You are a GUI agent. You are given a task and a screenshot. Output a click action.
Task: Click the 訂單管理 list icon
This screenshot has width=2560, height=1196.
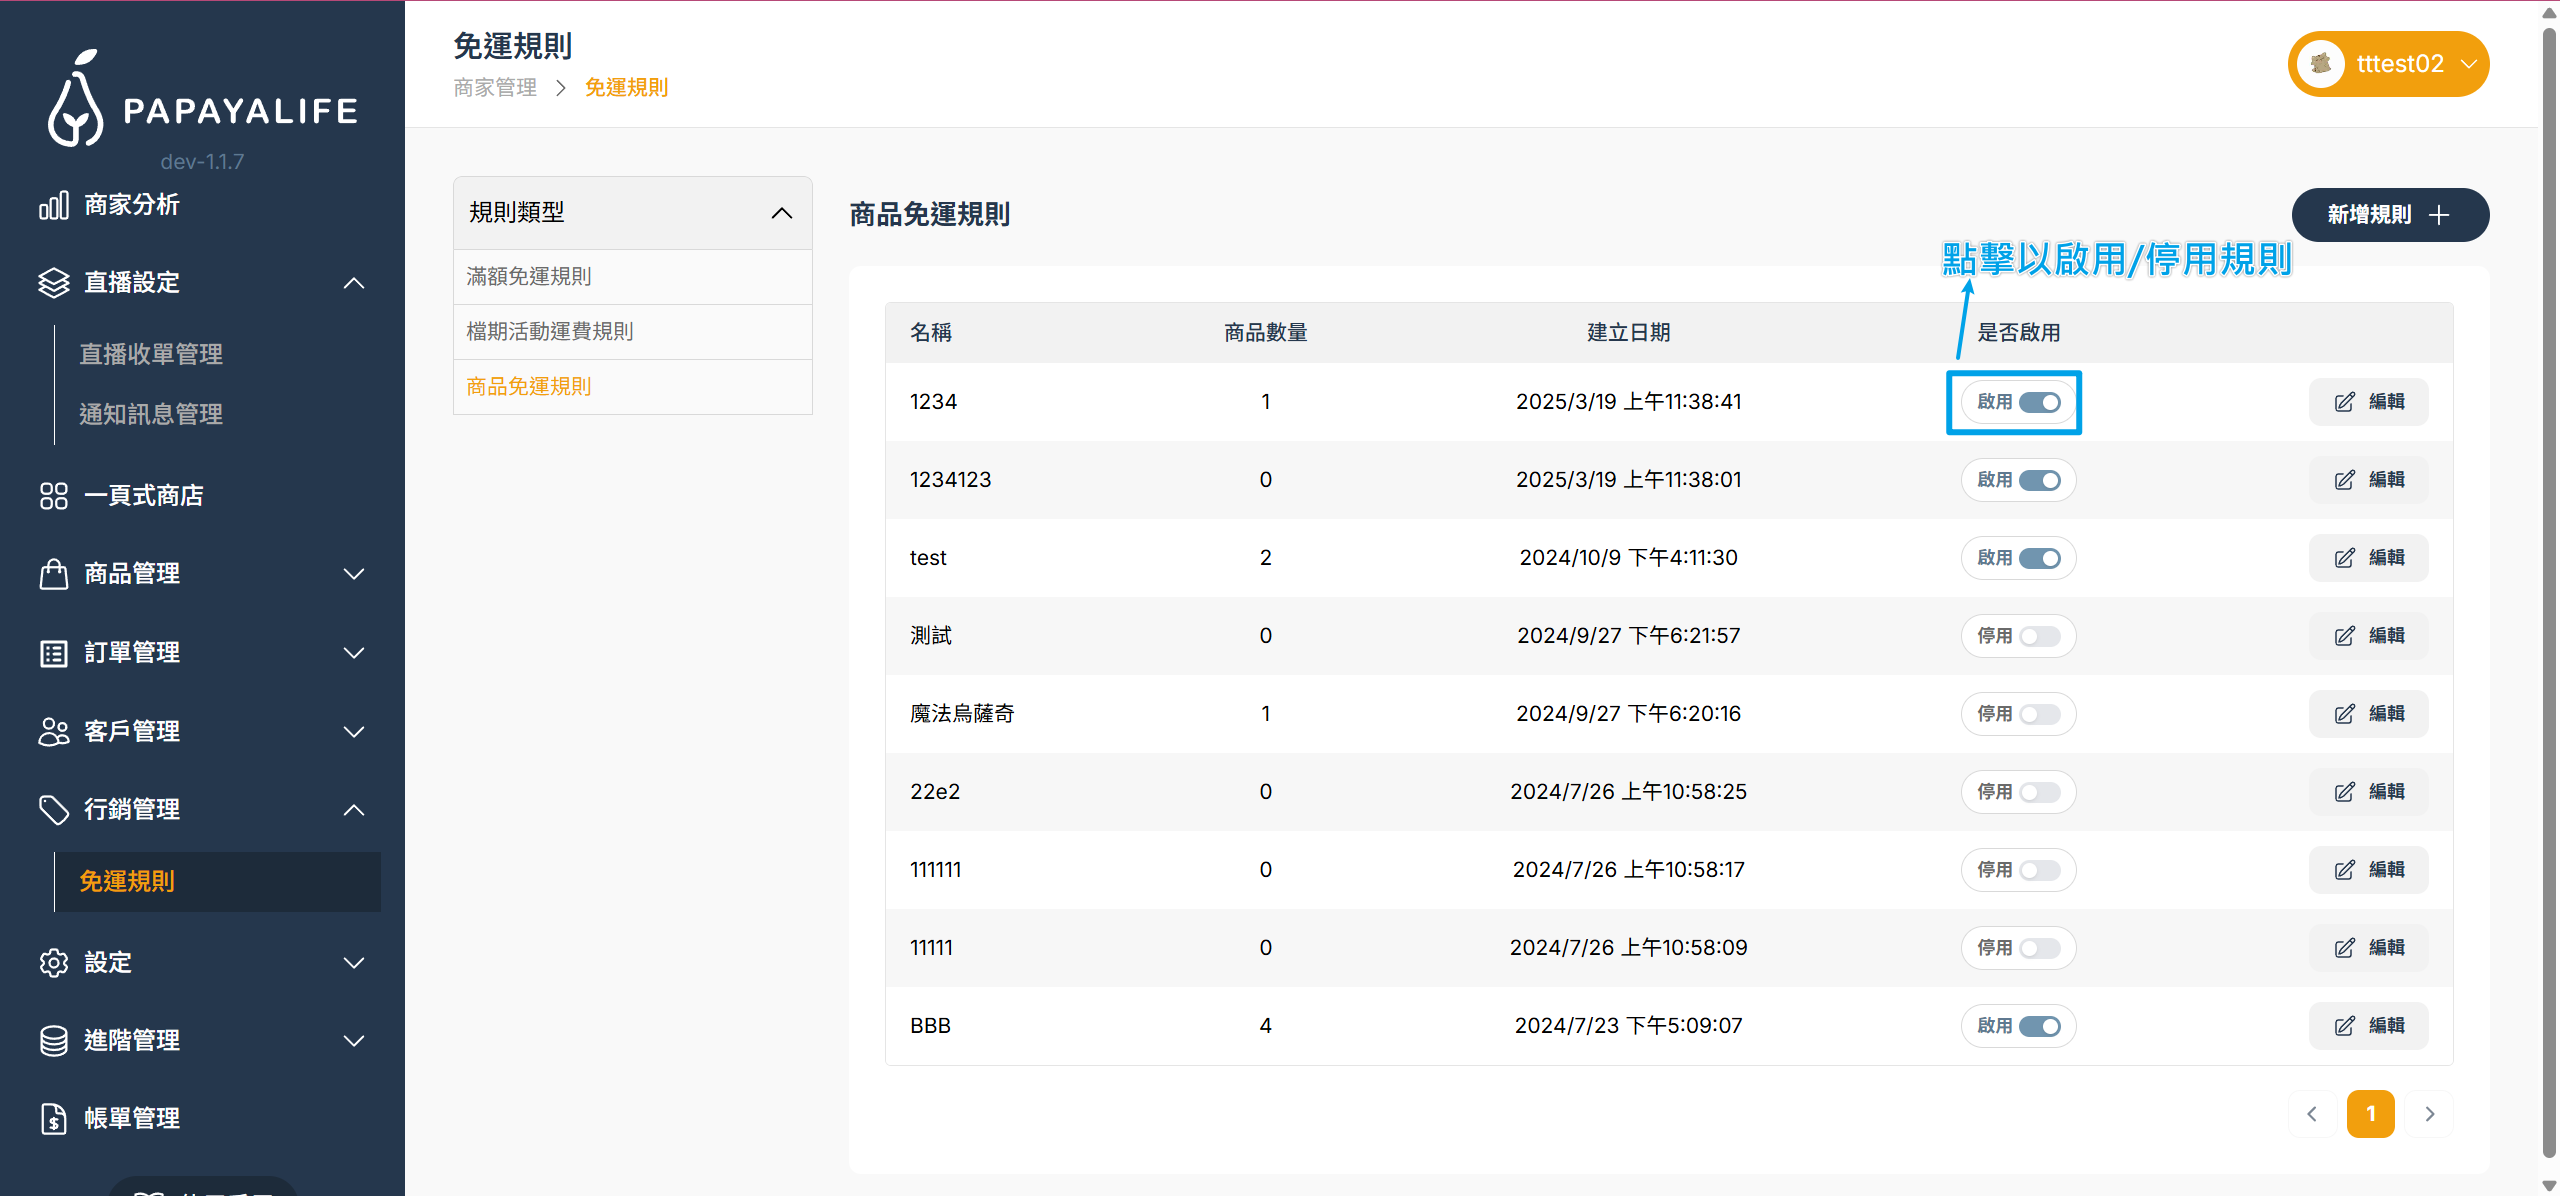coord(54,652)
